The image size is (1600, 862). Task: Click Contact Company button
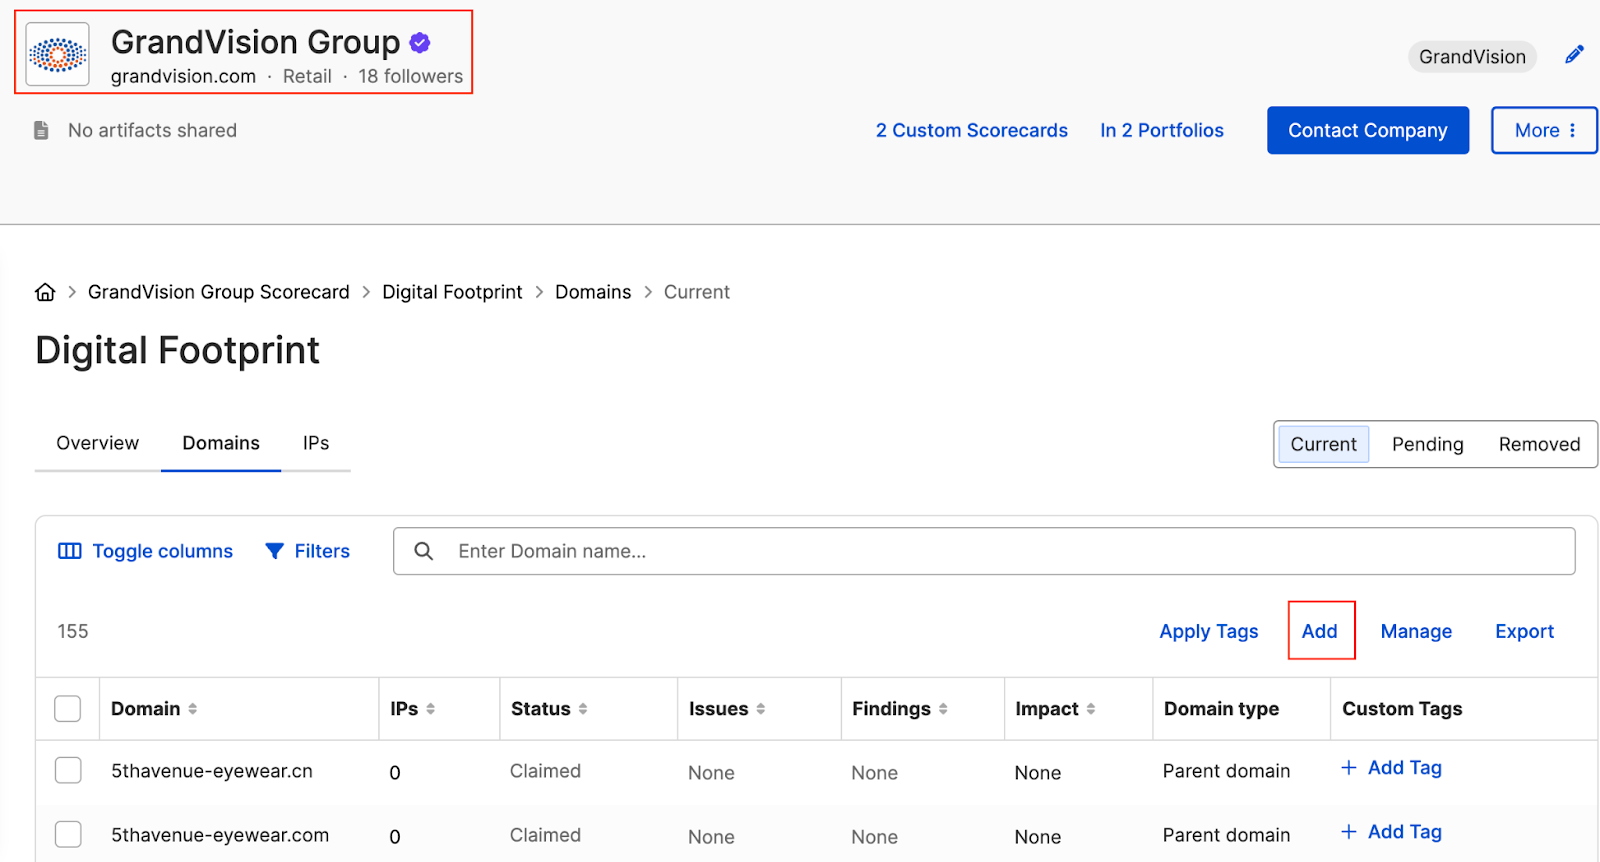pyautogui.click(x=1368, y=130)
